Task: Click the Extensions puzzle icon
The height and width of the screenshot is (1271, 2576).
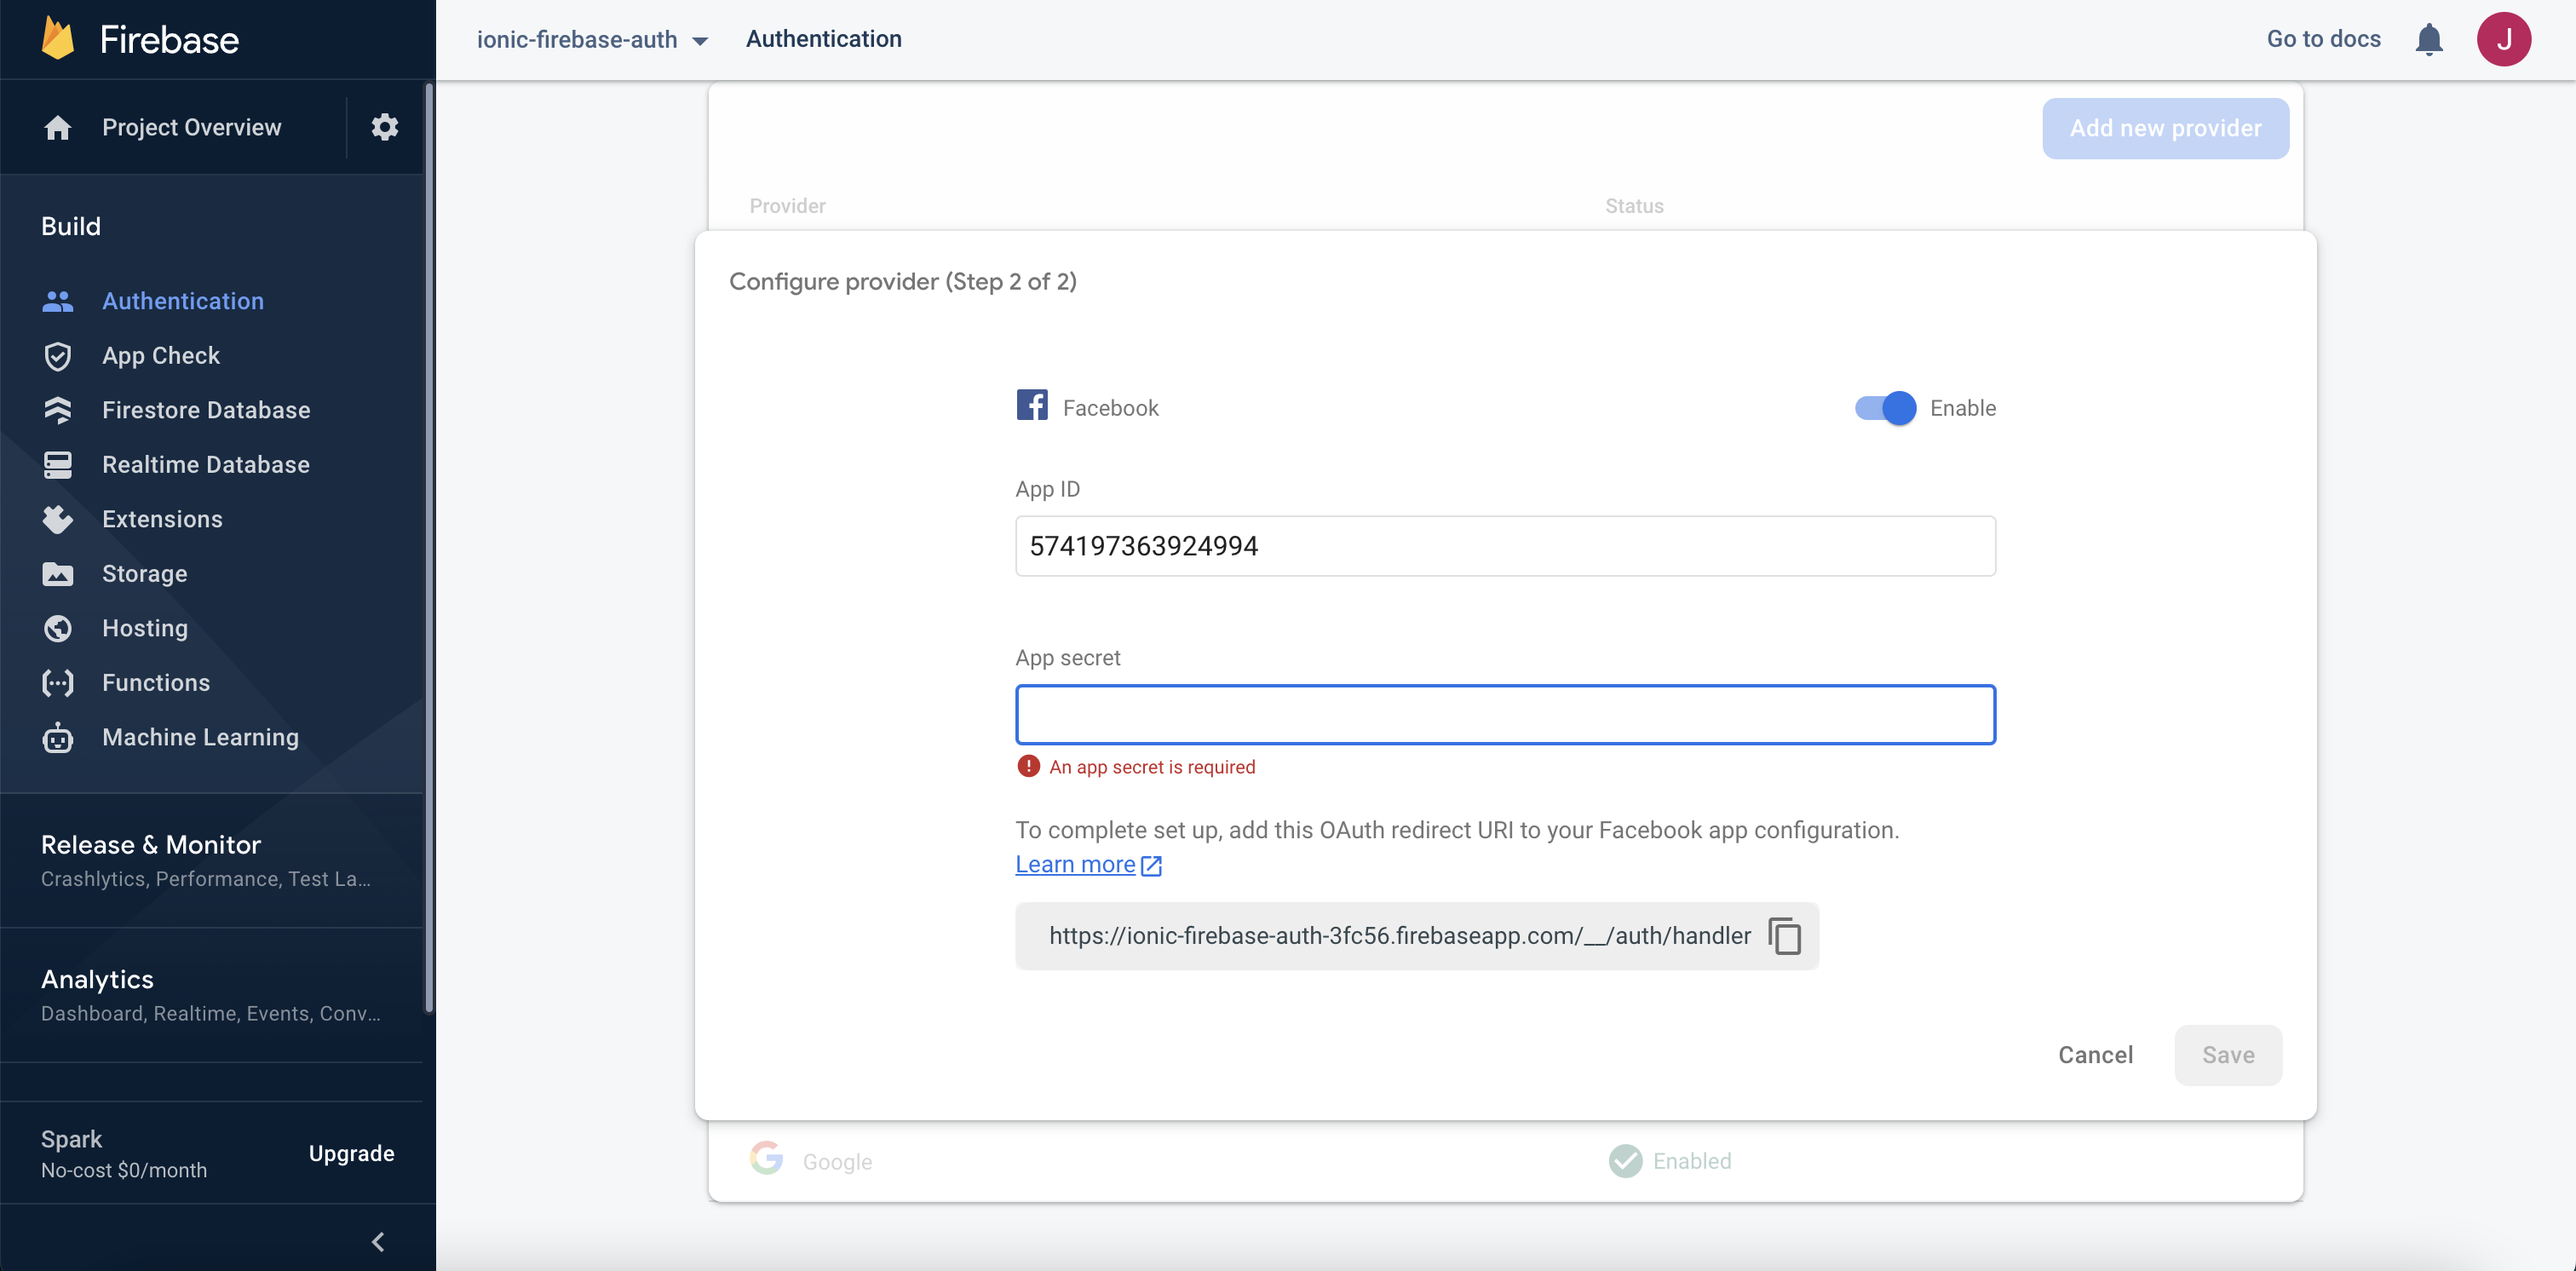Action: pyautogui.click(x=58, y=519)
